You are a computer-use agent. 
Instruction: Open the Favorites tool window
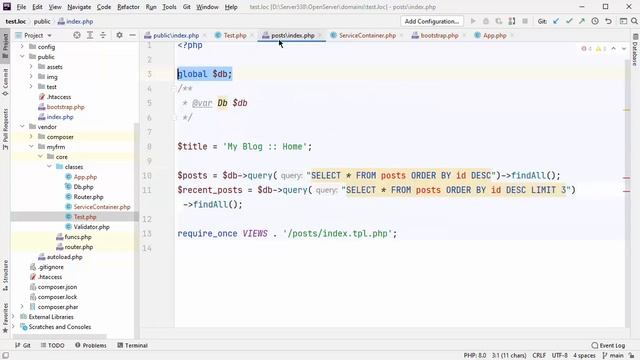pyautogui.click(x=5, y=318)
